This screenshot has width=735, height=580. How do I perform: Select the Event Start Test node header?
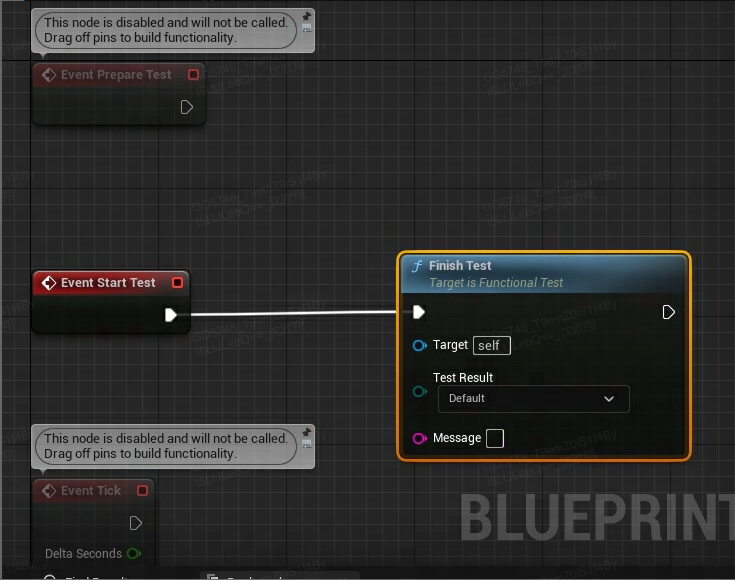(x=111, y=283)
